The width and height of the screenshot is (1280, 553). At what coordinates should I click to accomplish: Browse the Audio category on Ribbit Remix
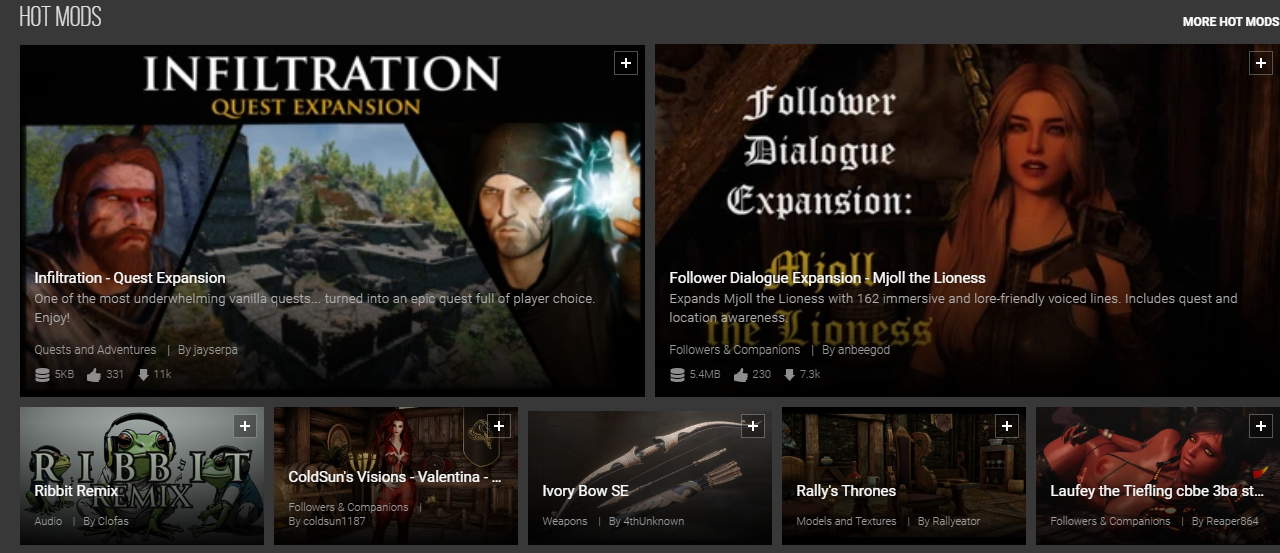(x=48, y=521)
